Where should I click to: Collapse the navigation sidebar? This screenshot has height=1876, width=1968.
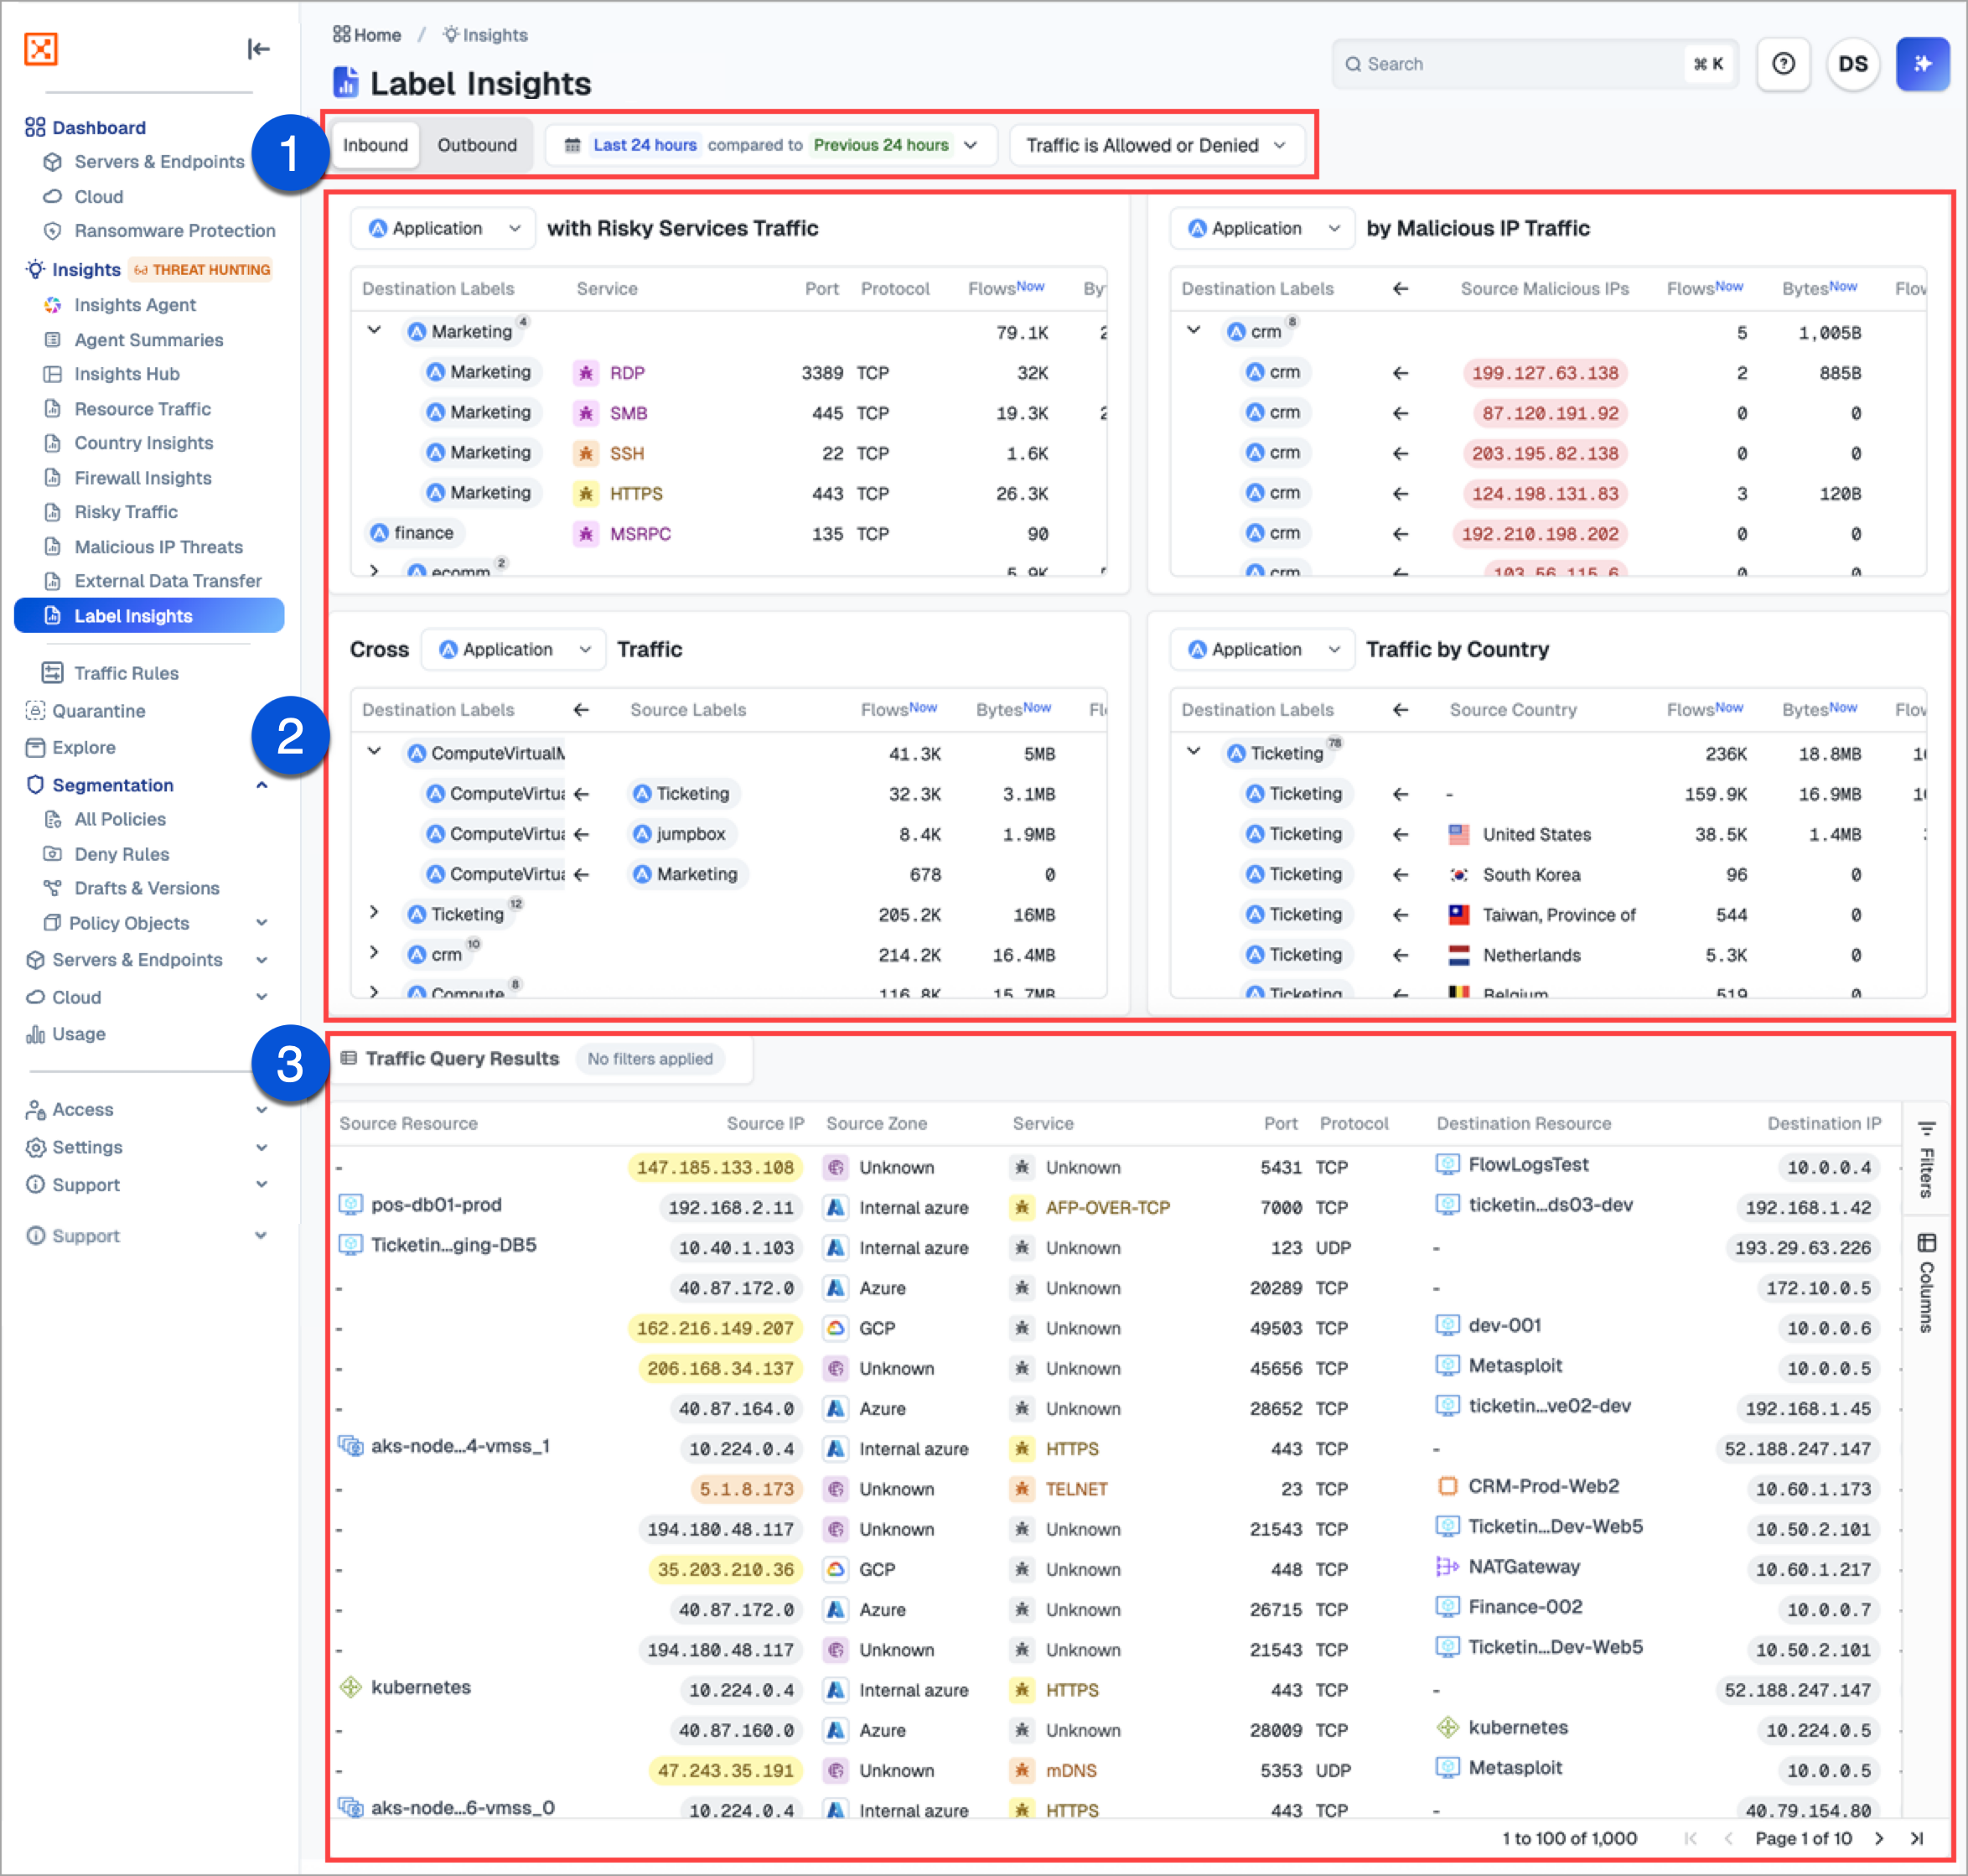click(258, 49)
